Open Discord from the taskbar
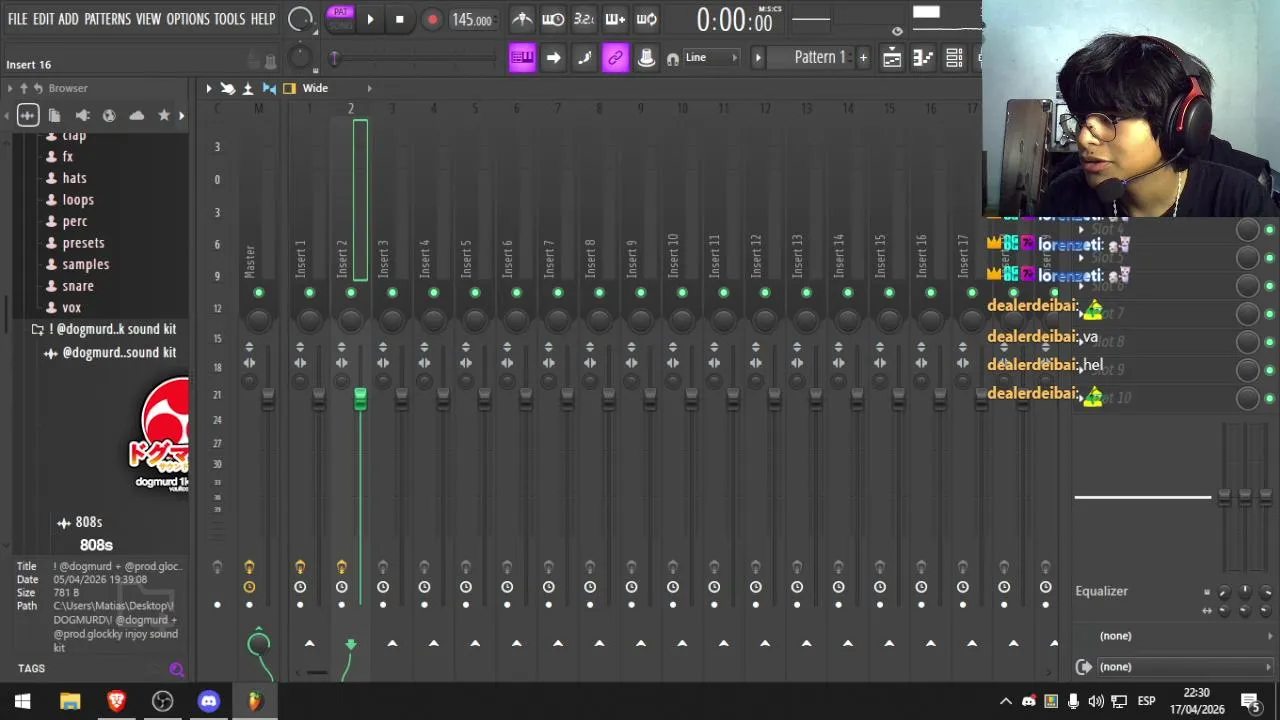Viewport: 1280px width, 720px height. coord(208,701)
